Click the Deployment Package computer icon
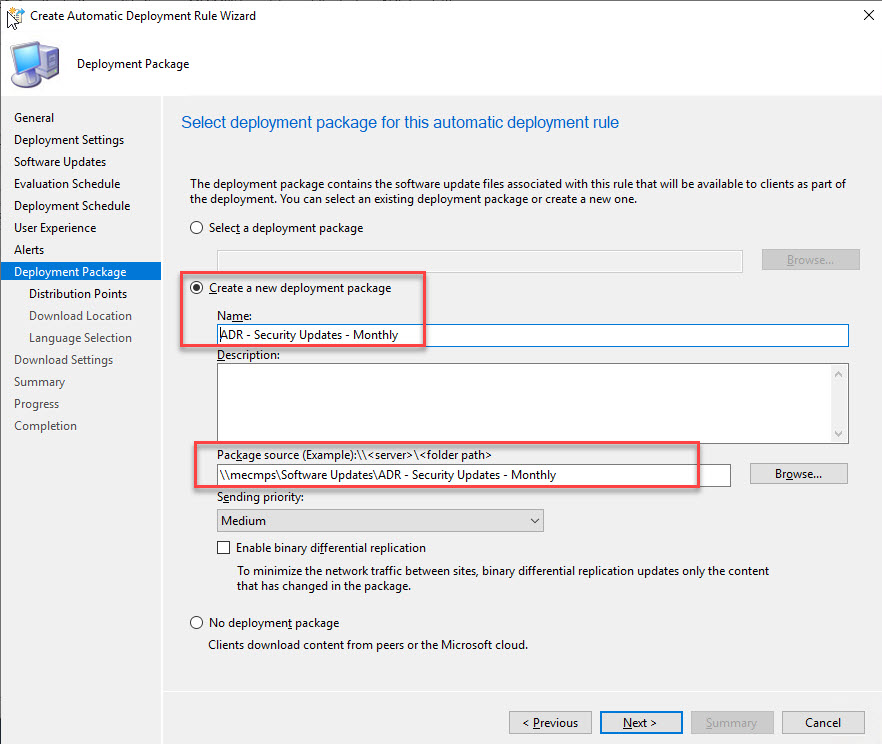 click(35, 65)
